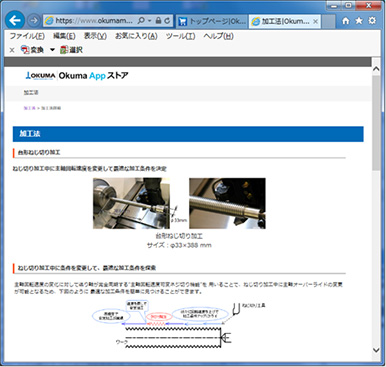
Task: Click the refresh icon in address bar
Action: click(167, 21)
